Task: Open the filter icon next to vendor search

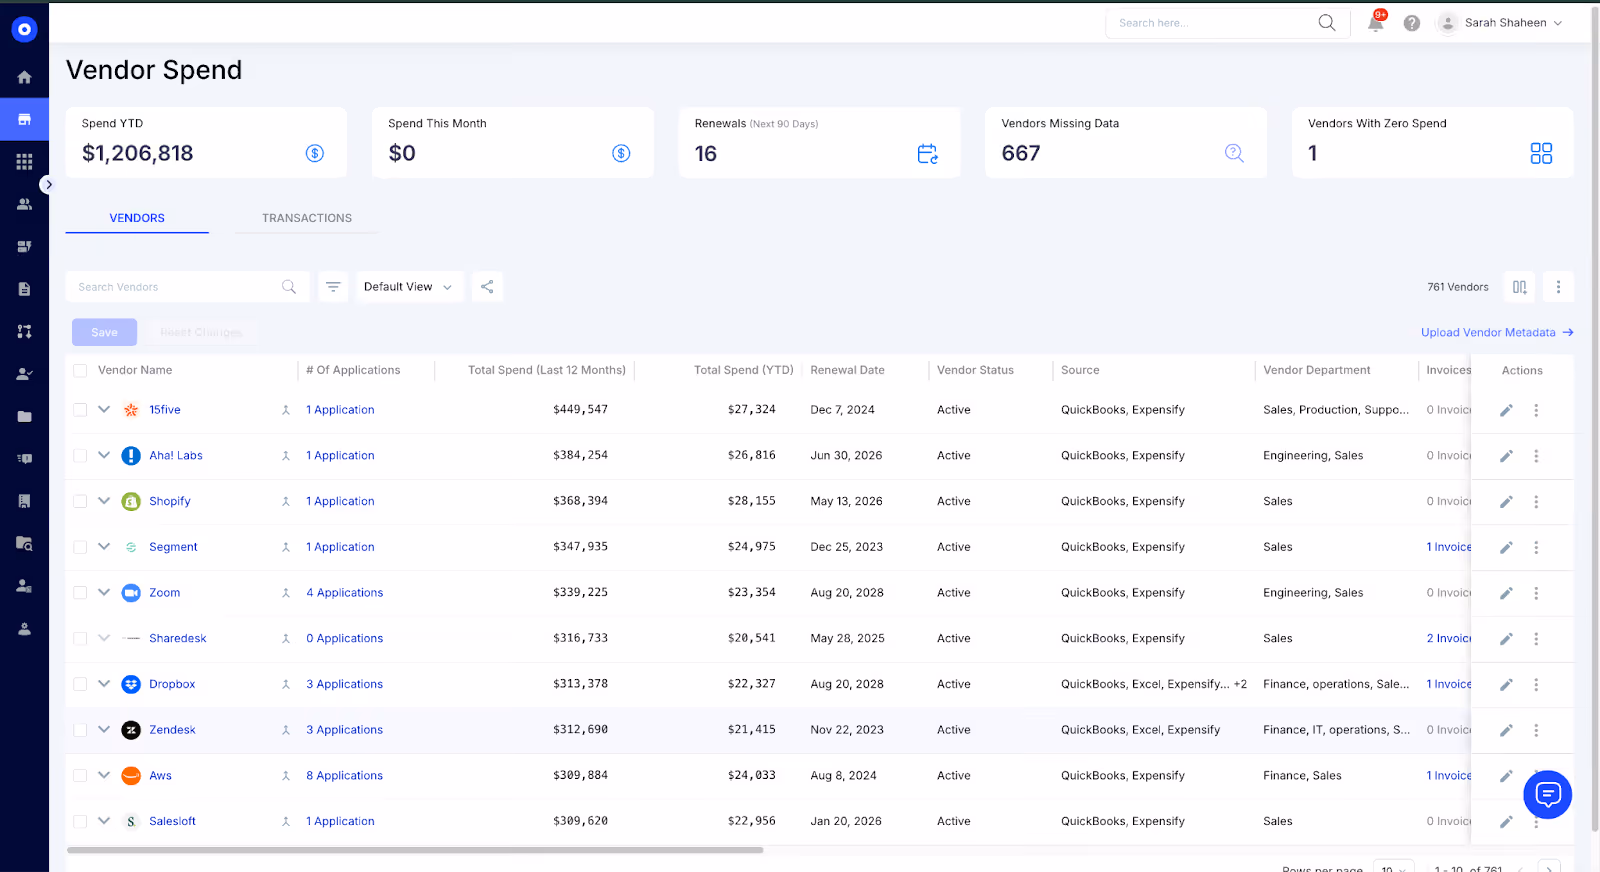Action: pyautogui.click(x=333, y=287)
